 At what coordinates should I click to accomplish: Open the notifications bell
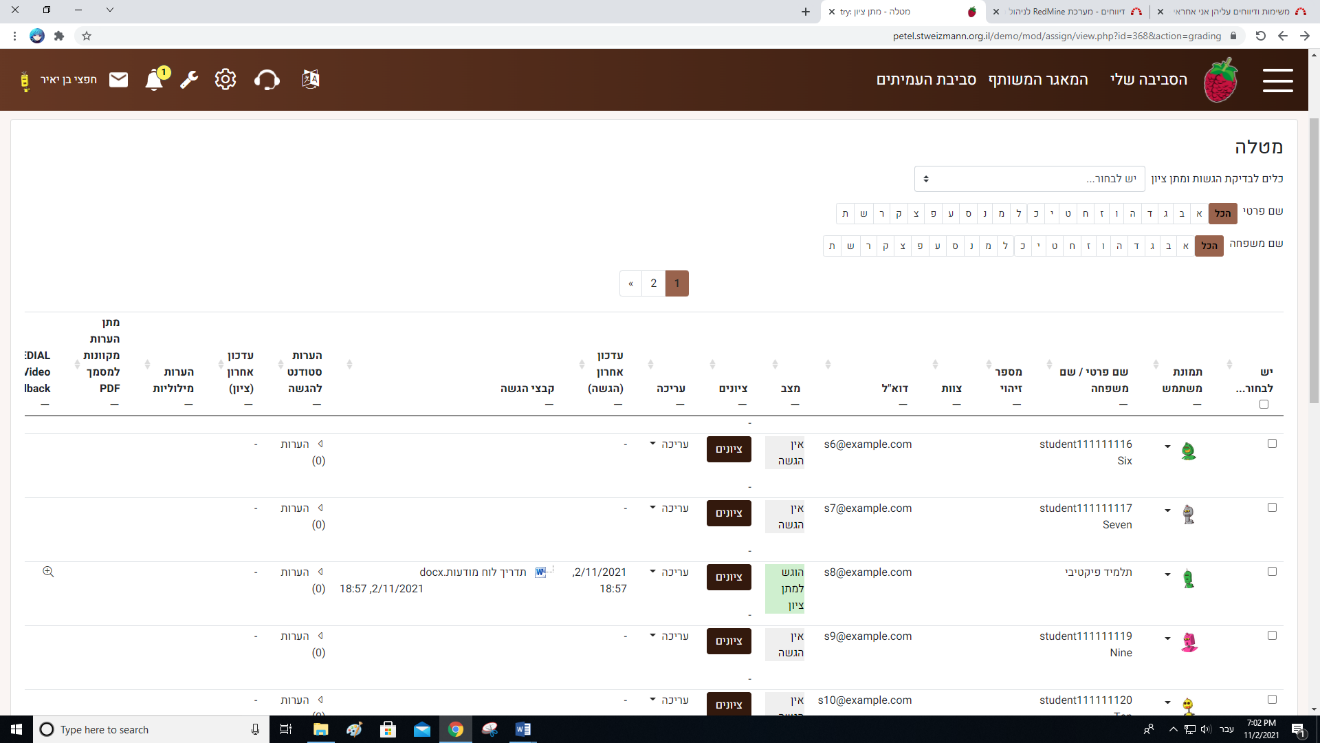[154, 80]
